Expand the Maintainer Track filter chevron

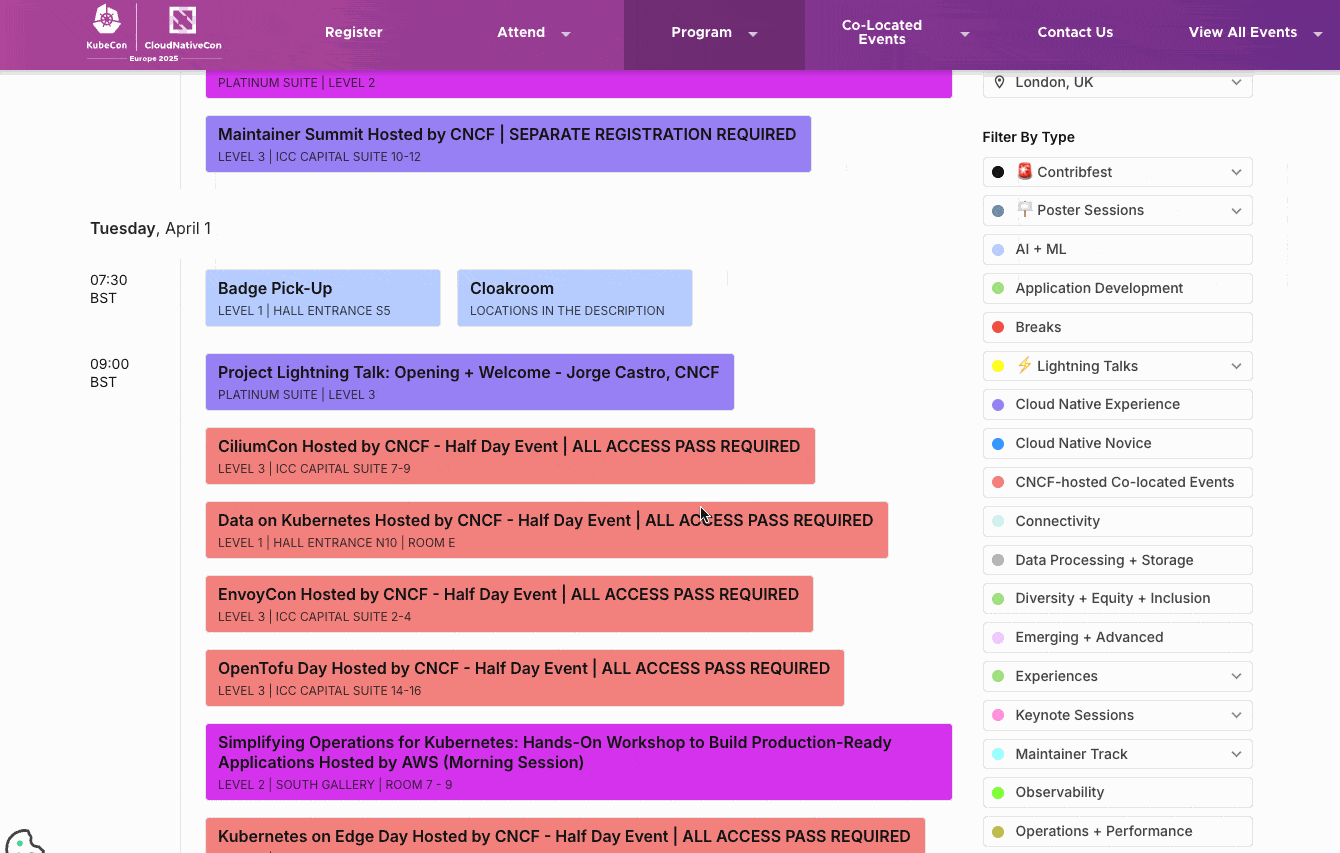tap(1236, 754)
